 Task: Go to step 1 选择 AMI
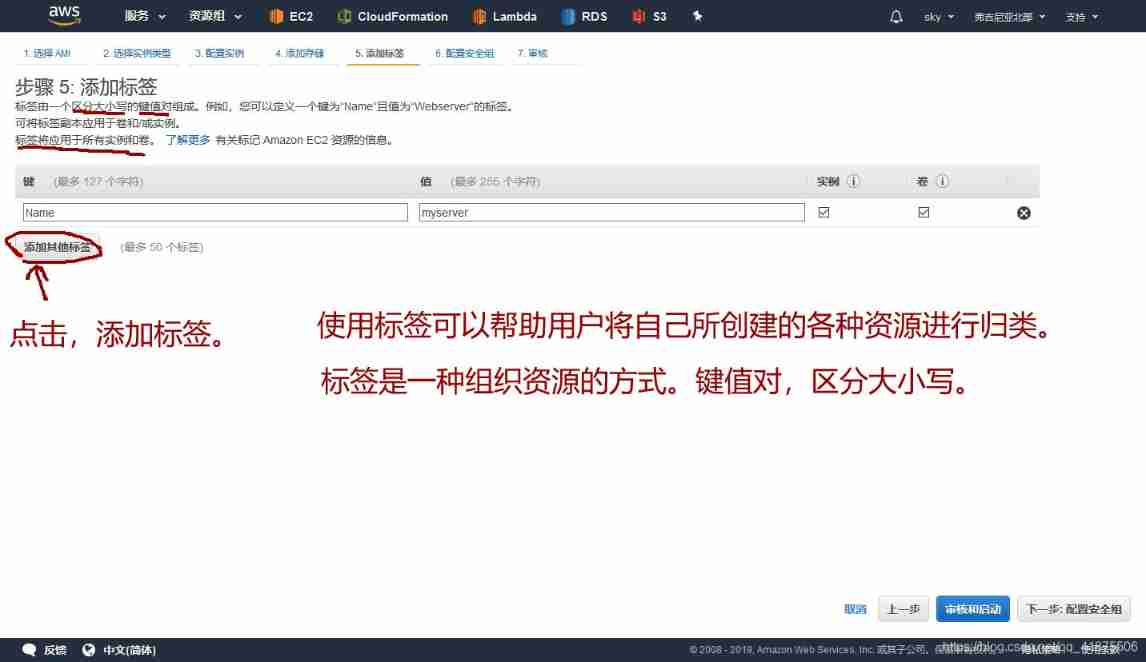[x=47, y=53]
